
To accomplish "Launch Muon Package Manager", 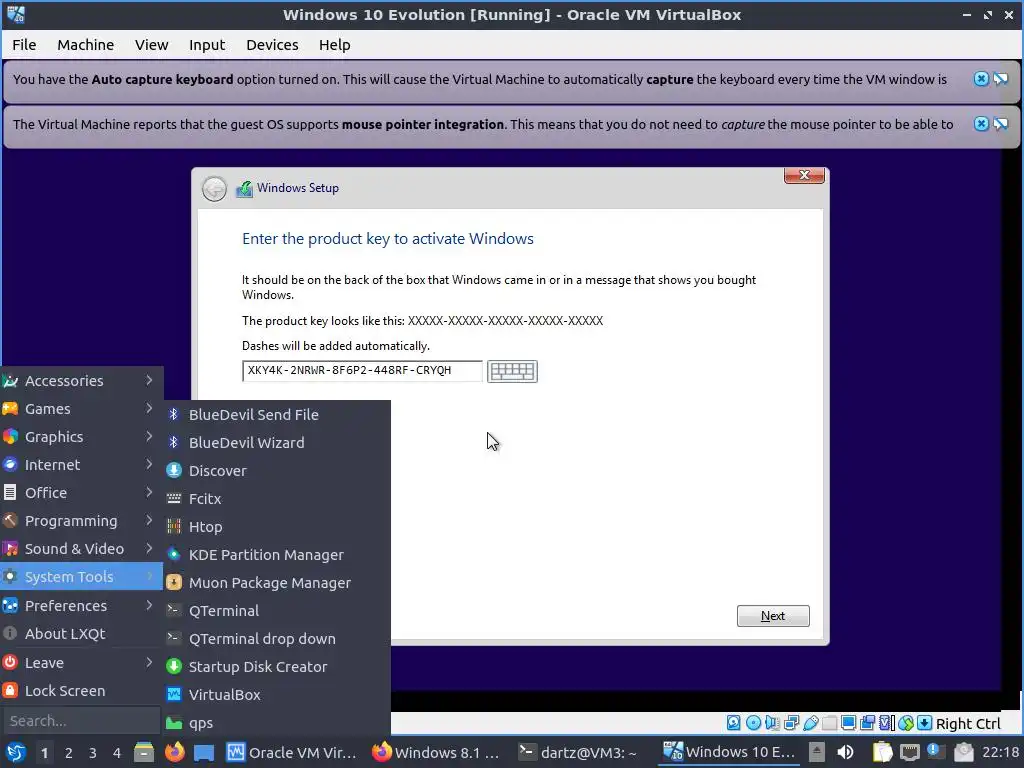I will [277, 583].
